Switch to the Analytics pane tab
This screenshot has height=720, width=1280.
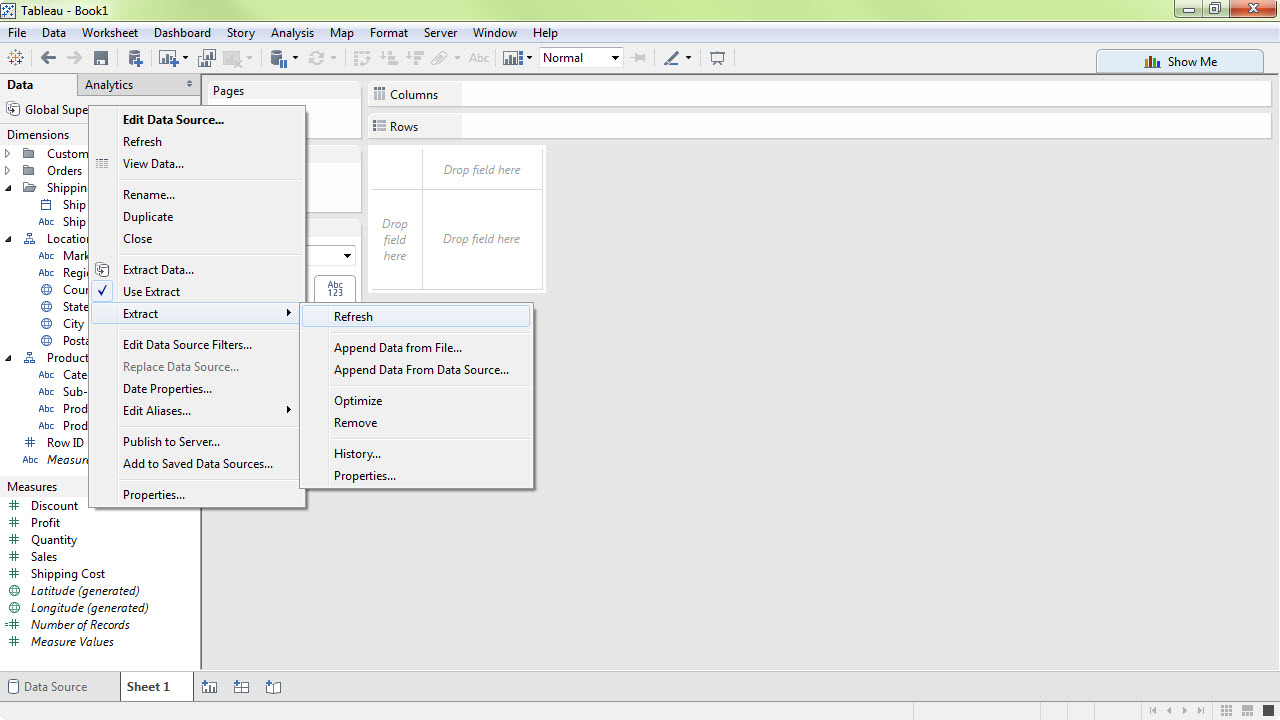pyautogui.click(x=139, y=85)
